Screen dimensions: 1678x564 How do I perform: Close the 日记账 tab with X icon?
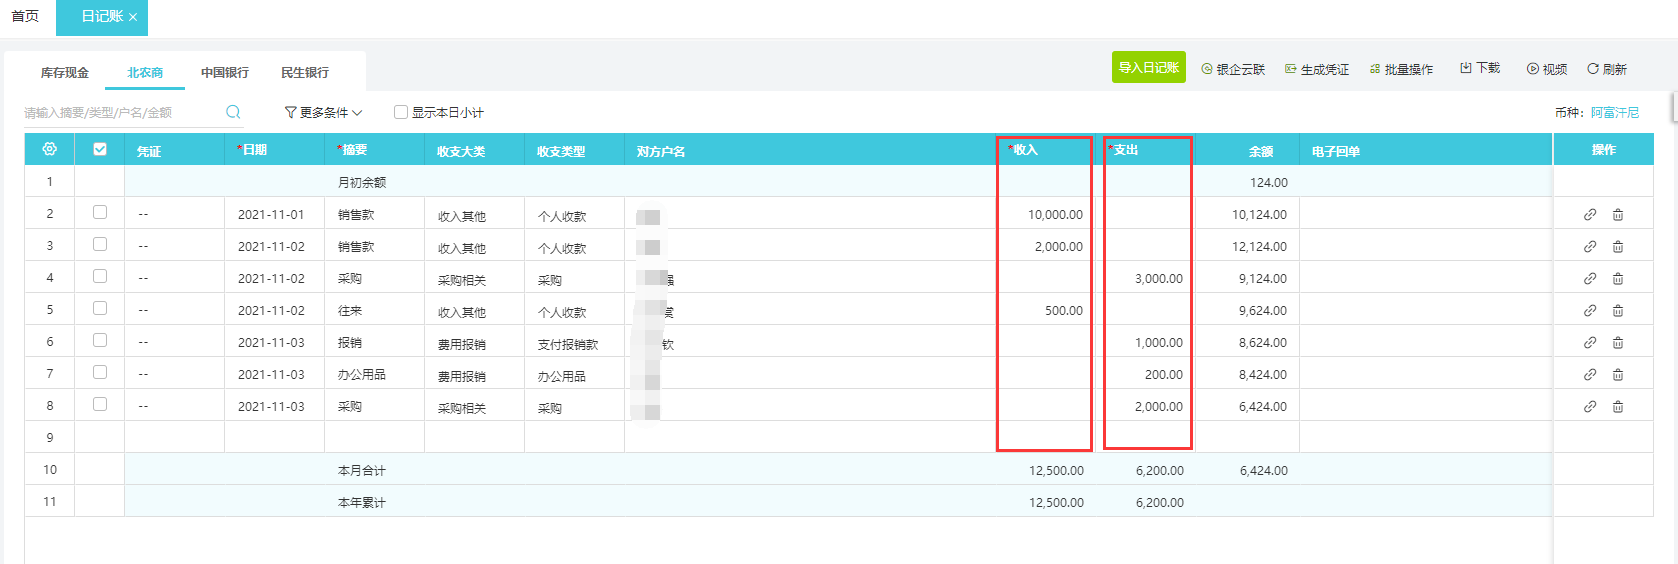tap(133, 17)
